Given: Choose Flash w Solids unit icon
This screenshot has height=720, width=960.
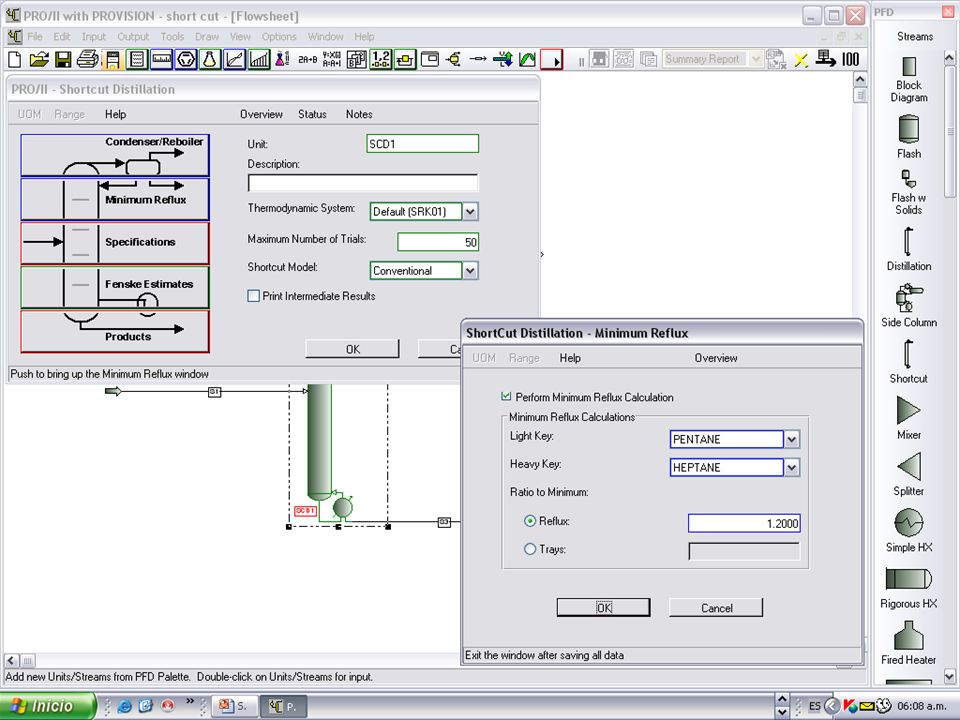Looking at the screenshot, I should pos(909,178).
